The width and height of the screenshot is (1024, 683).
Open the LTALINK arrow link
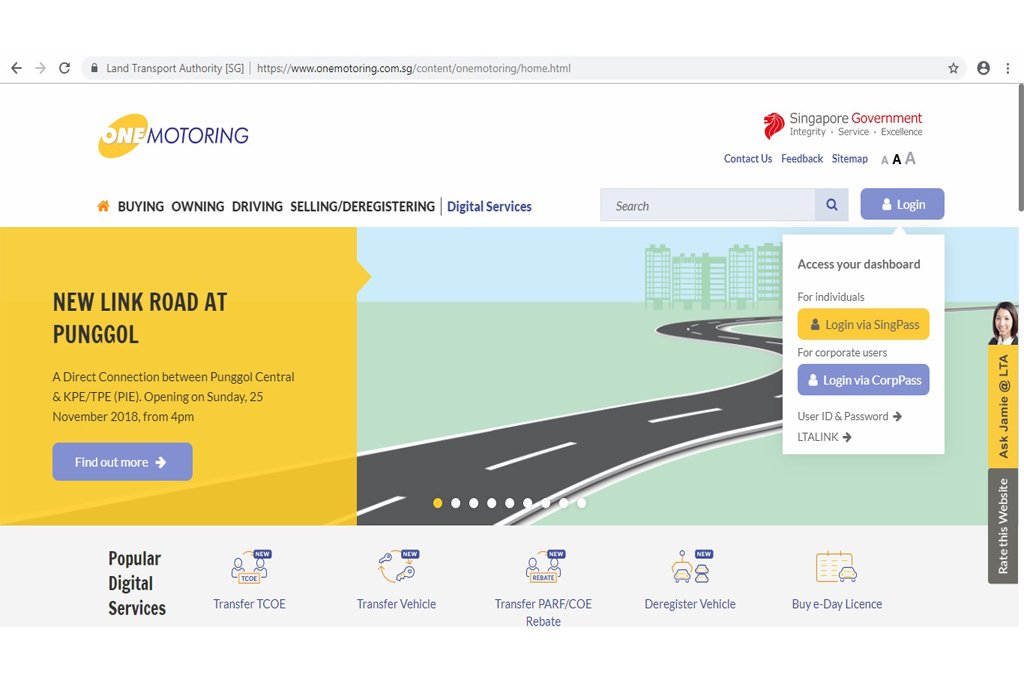coord(824,437)
